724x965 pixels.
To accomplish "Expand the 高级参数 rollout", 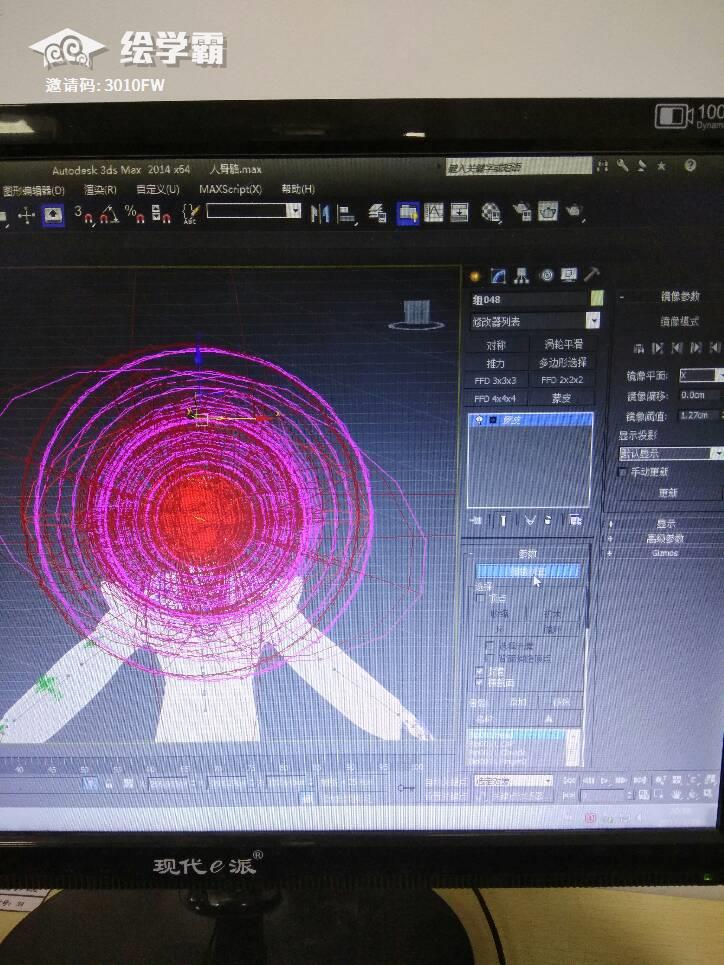I will (665, 539).
